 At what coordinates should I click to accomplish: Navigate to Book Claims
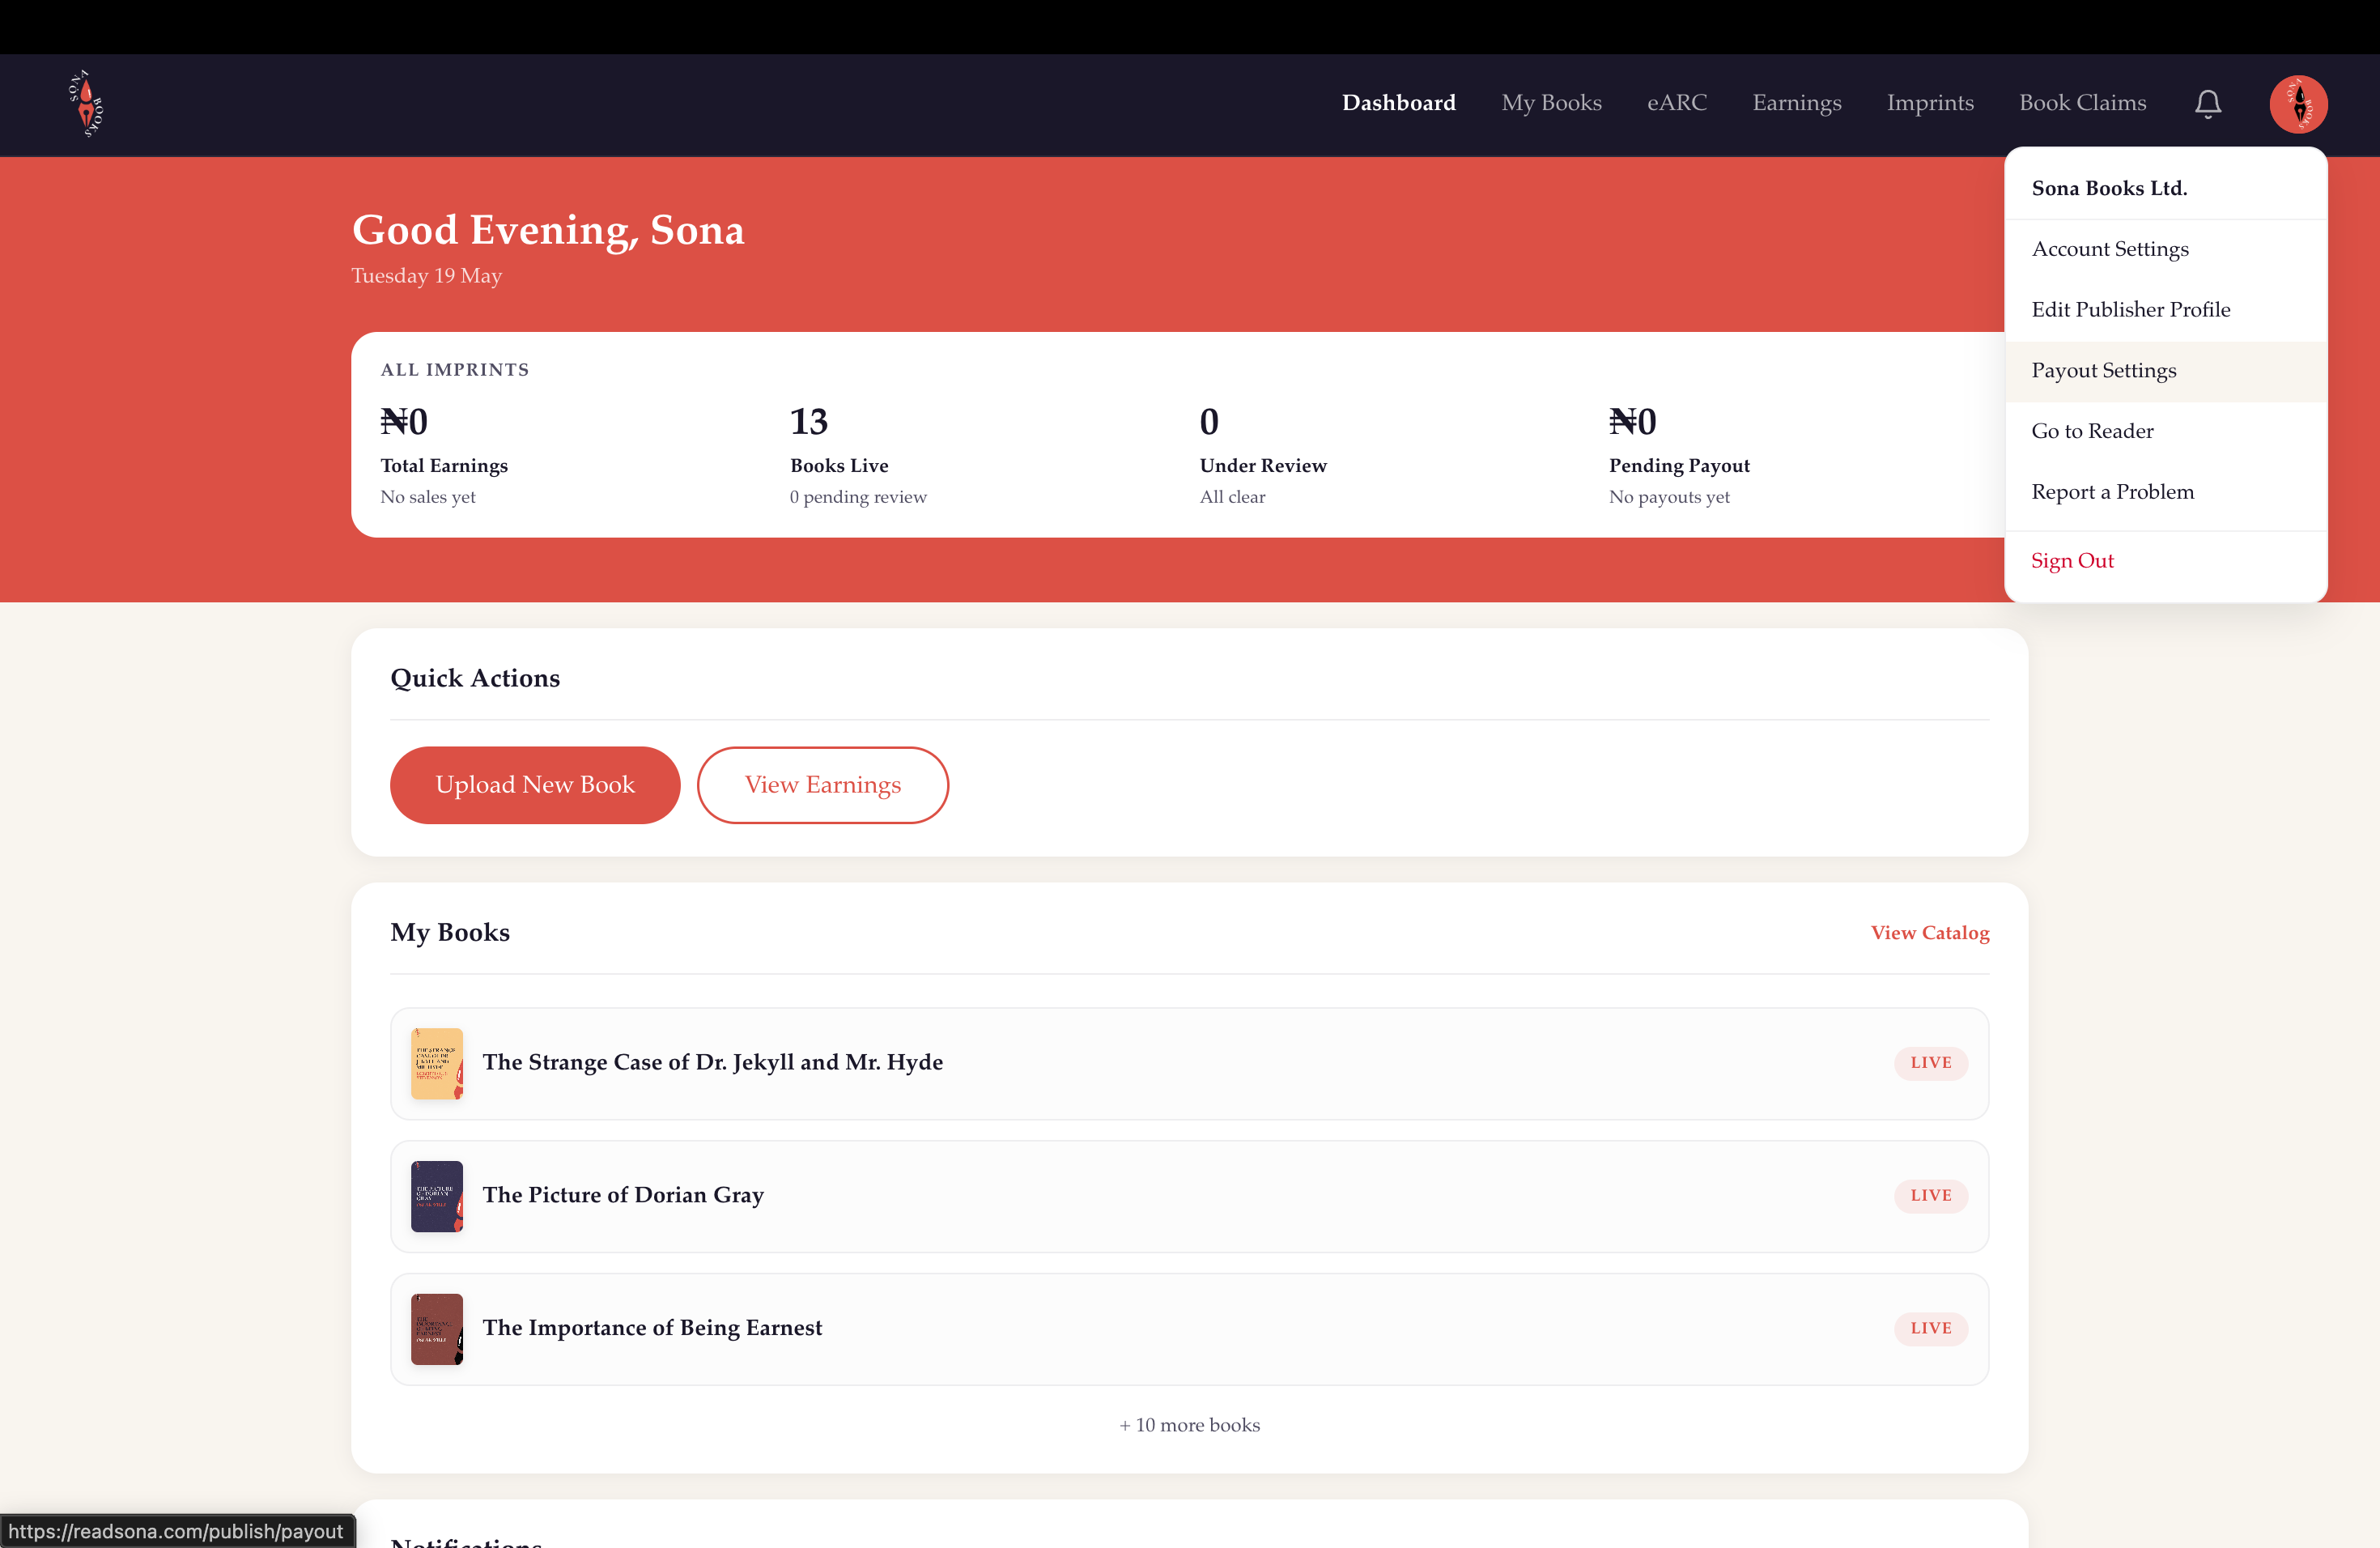2082,103
